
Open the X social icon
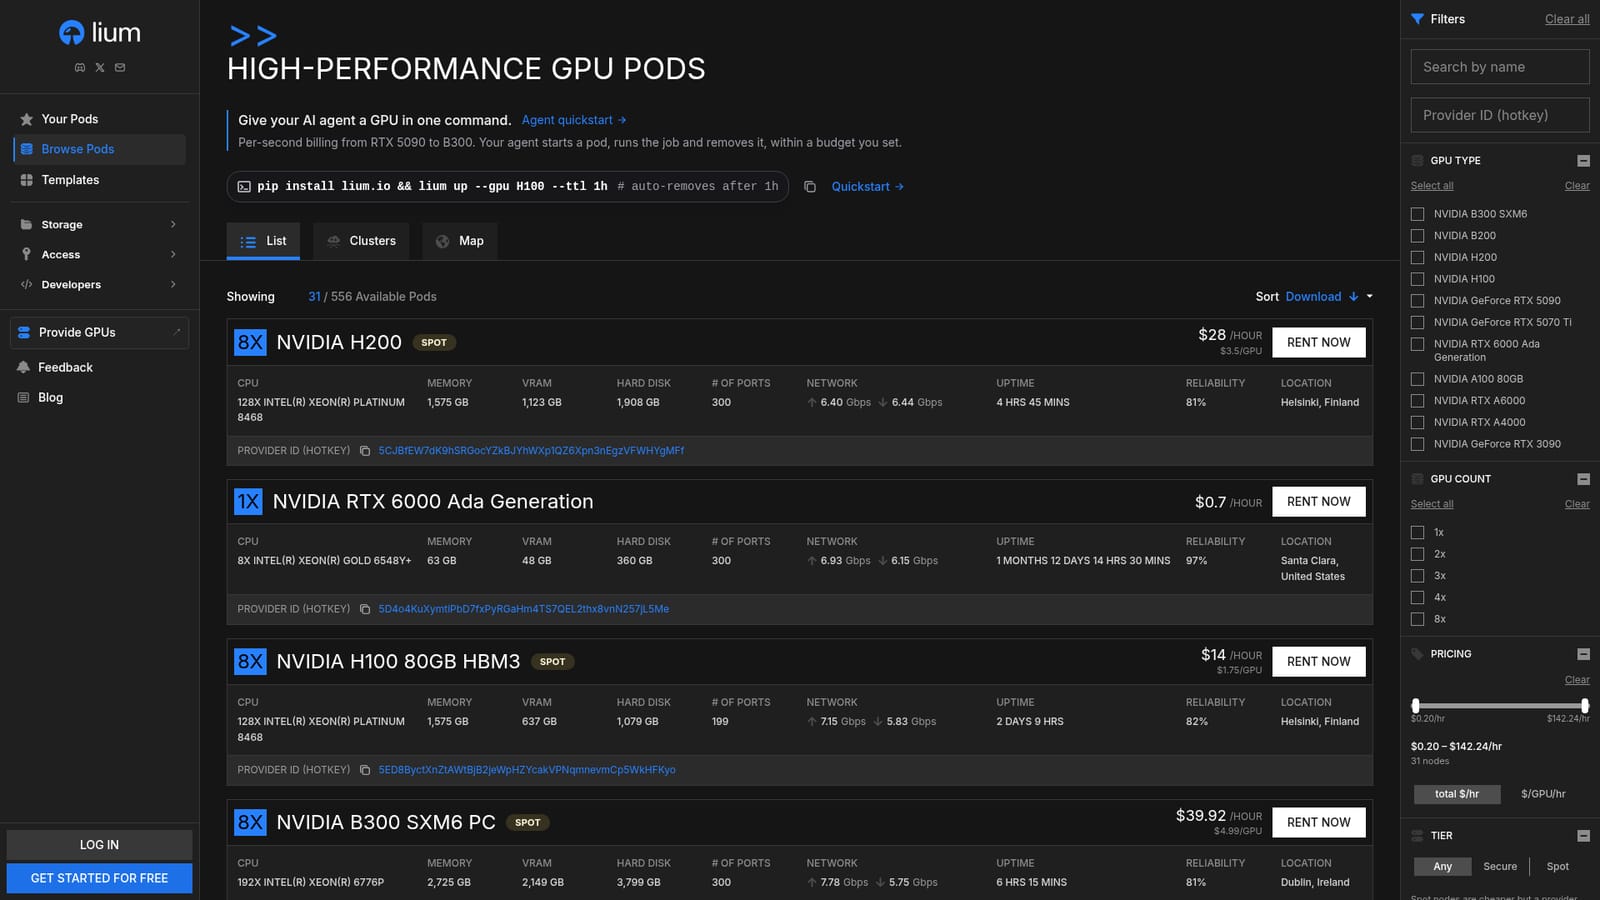coord(100,68)
